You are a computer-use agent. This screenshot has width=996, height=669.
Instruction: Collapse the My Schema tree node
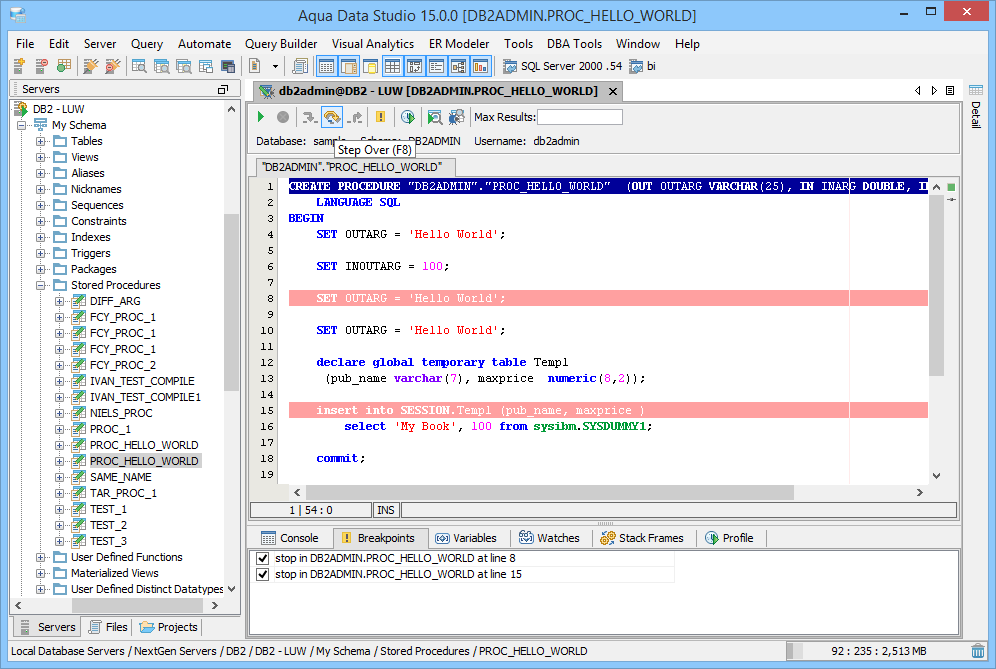click(22, 125)
